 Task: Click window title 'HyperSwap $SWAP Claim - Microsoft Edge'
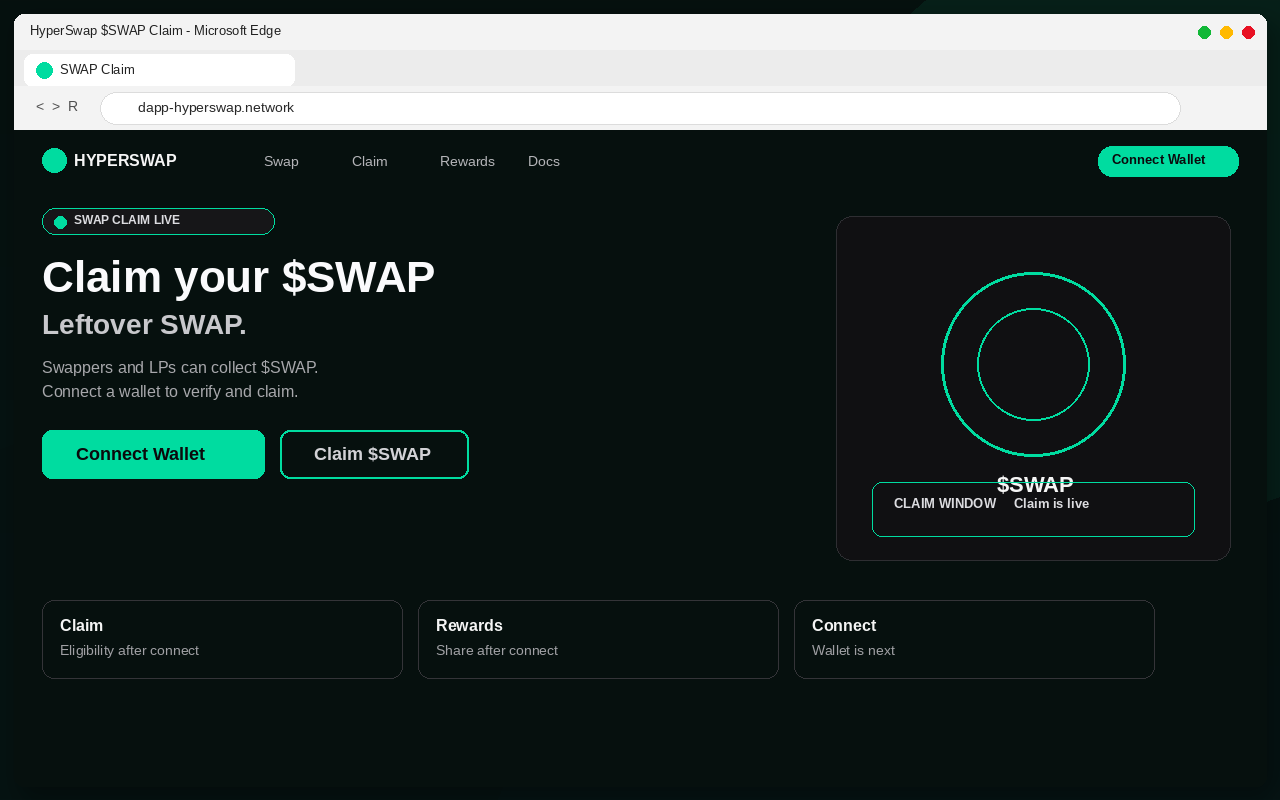click(x=155, y=31)
